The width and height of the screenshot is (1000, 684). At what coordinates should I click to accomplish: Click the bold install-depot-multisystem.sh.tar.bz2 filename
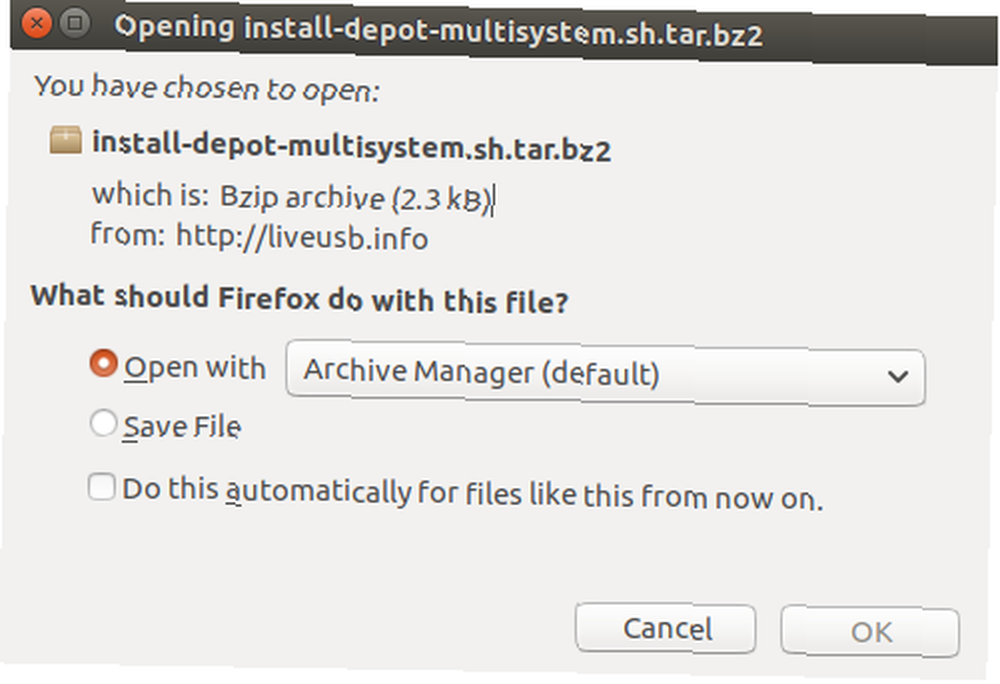(x=351, y=146)
